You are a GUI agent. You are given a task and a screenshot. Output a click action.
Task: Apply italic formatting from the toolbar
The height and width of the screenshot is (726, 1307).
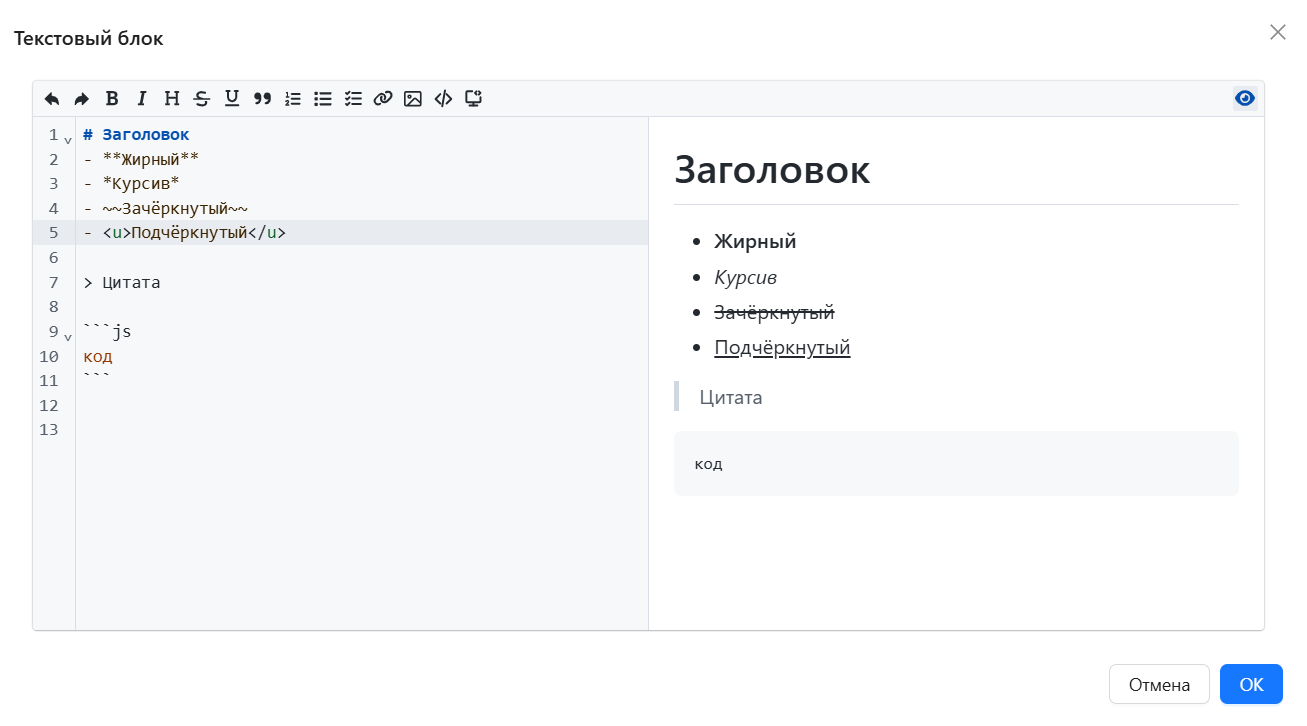pos(142,98)
